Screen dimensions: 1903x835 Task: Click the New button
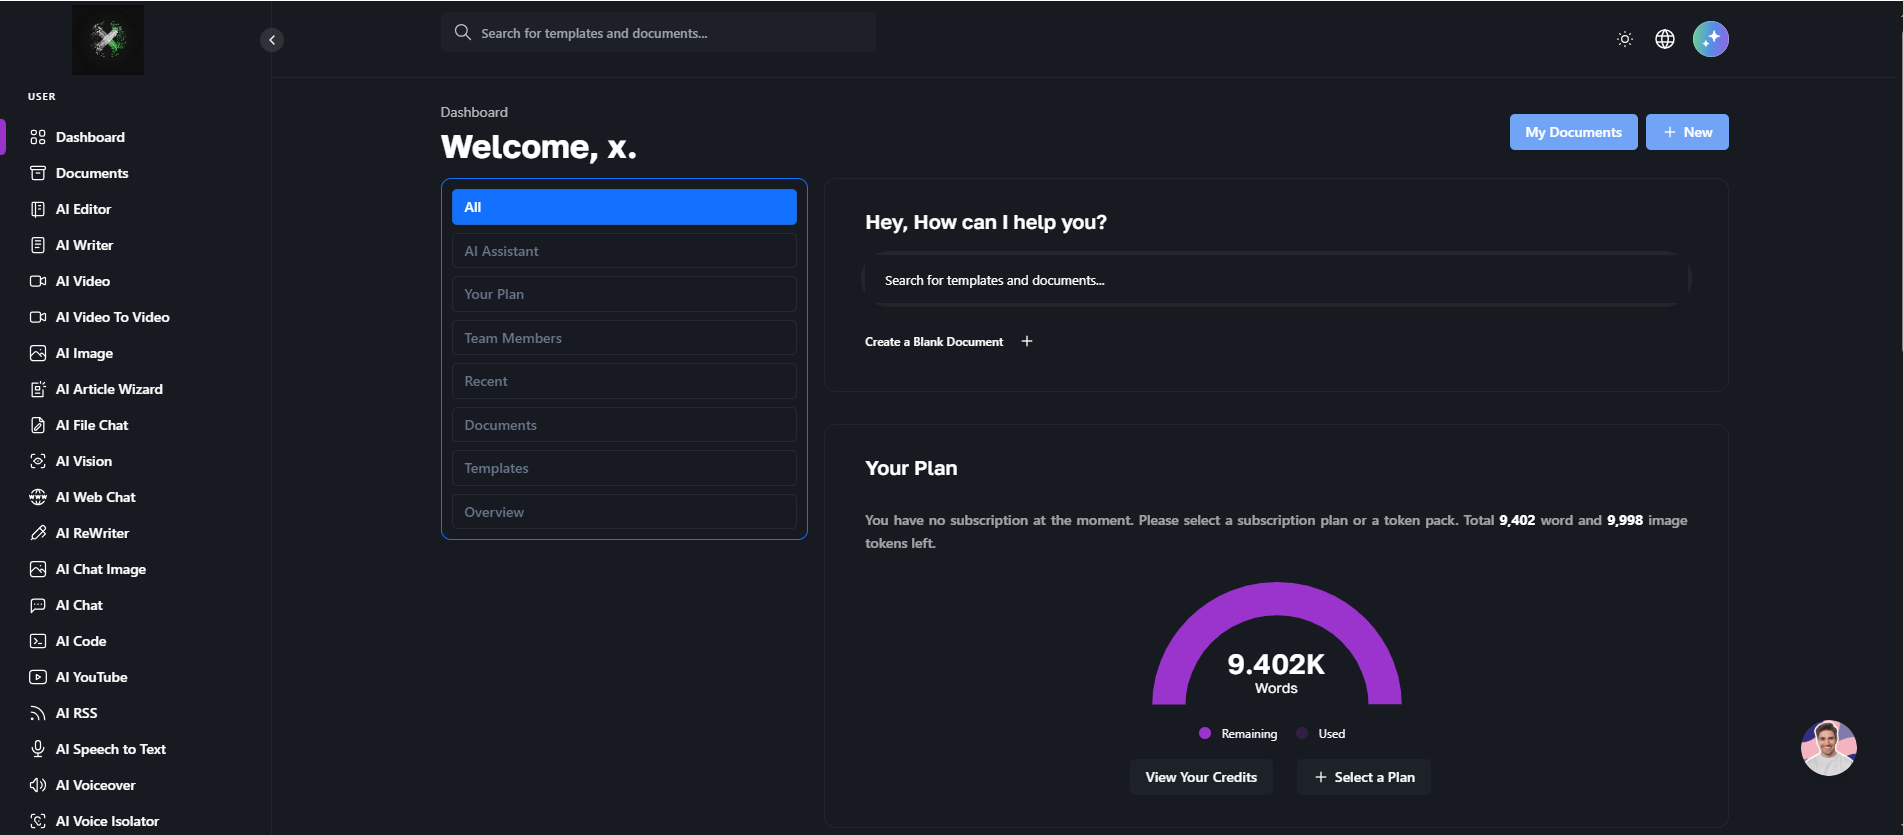[x=1687, y=132]
